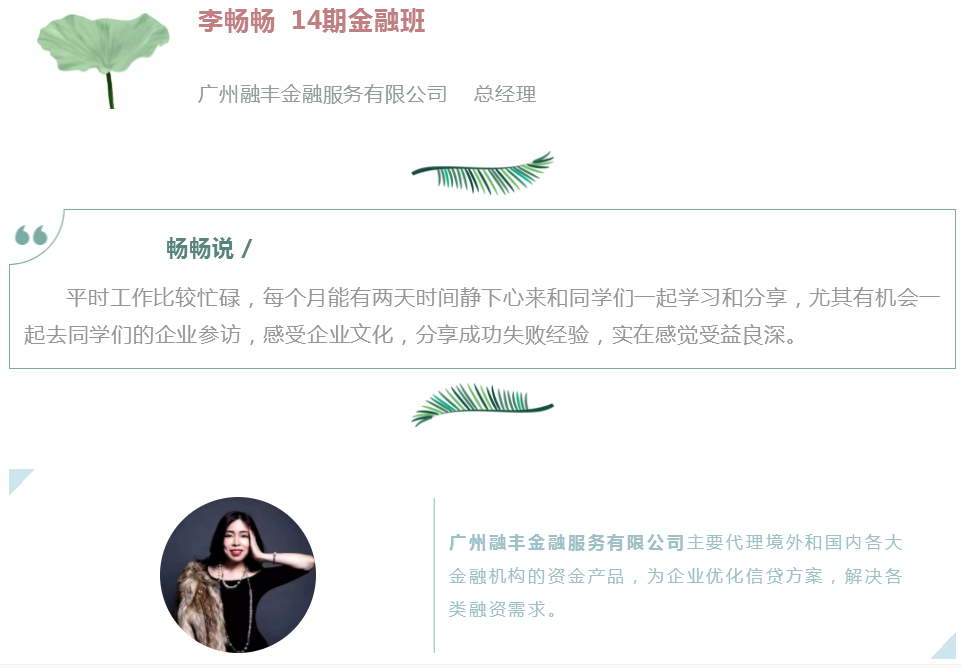Click the palm leaf divider above the quote
961x668 pixels.
(482, 173)
